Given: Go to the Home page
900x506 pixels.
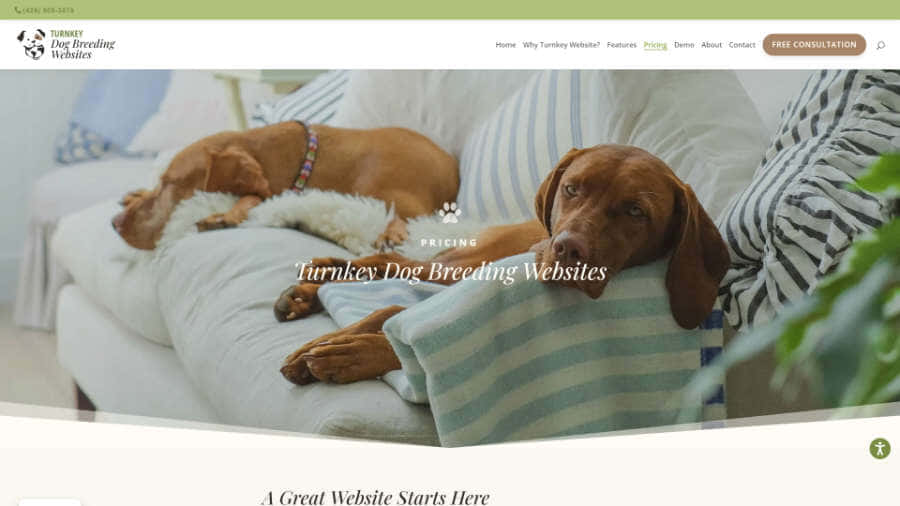Looking at the screenshot, I should (506, 45).
